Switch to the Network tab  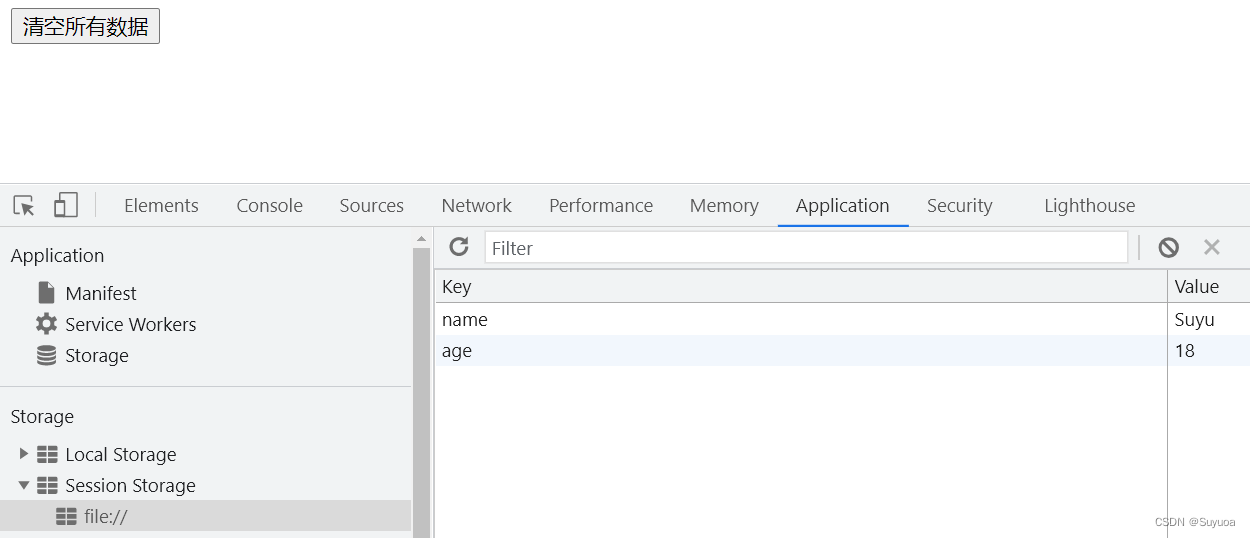pos(476,206)
